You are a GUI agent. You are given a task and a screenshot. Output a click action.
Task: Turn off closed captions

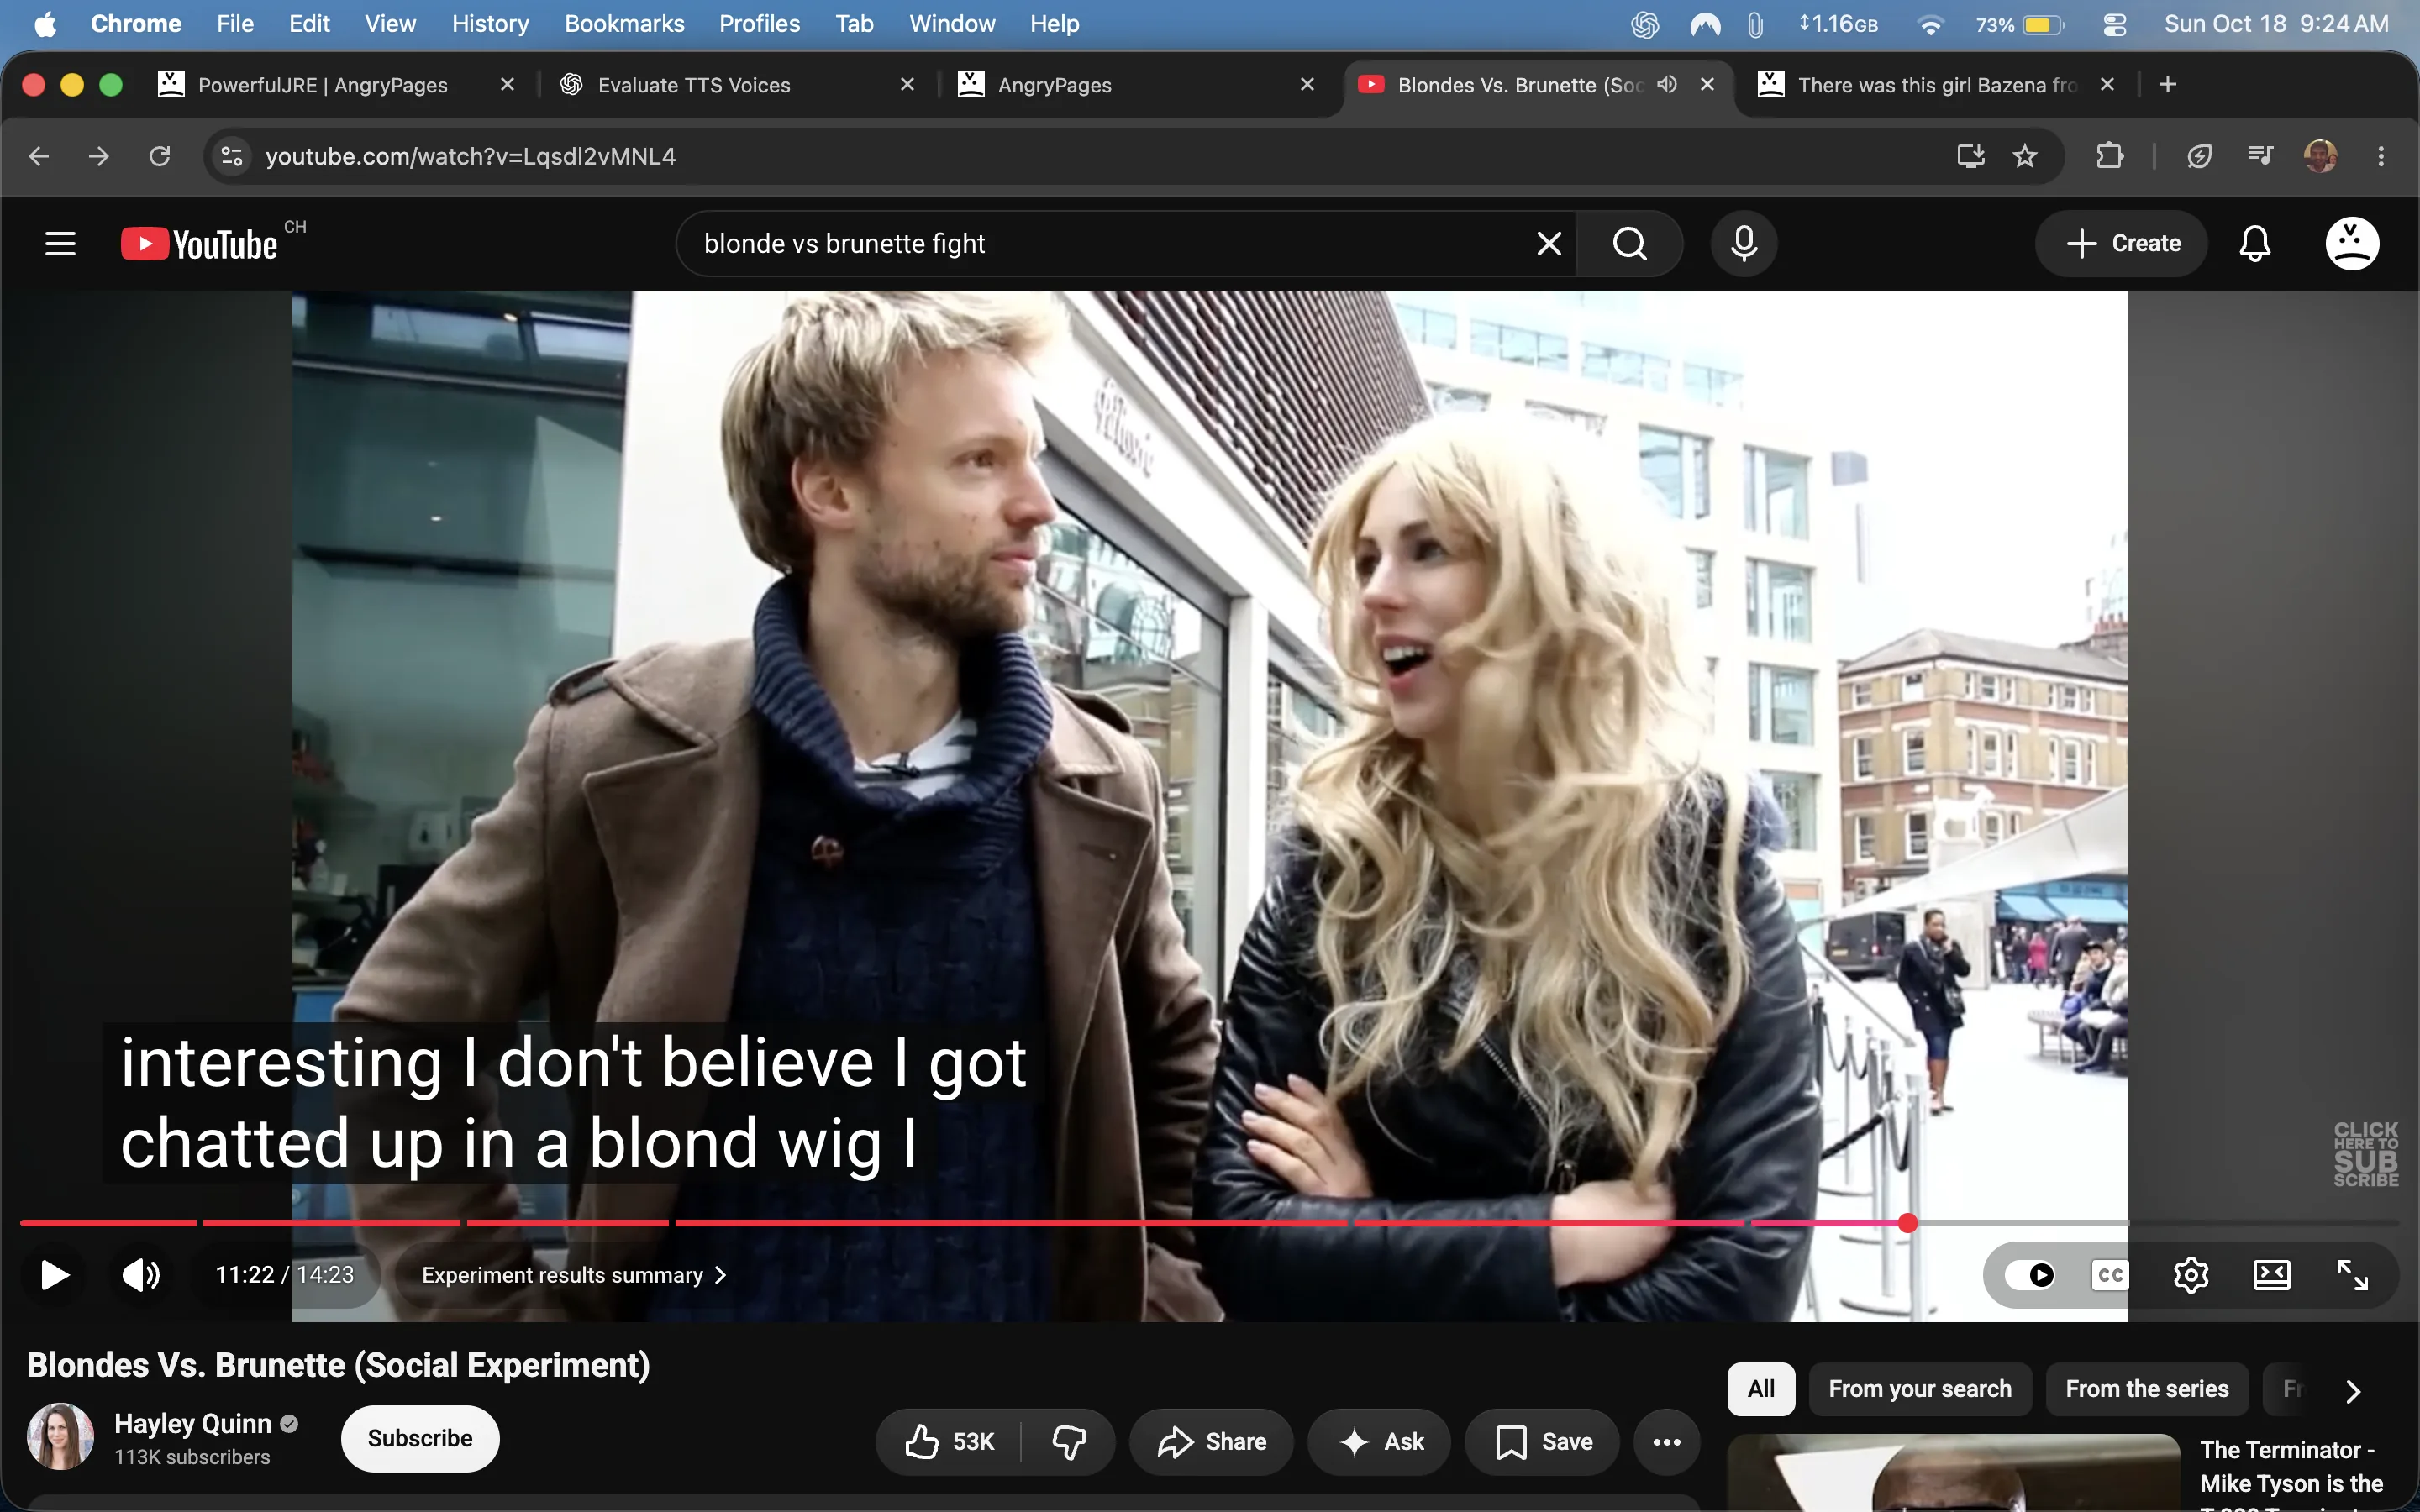(x=2110, y=1275)
